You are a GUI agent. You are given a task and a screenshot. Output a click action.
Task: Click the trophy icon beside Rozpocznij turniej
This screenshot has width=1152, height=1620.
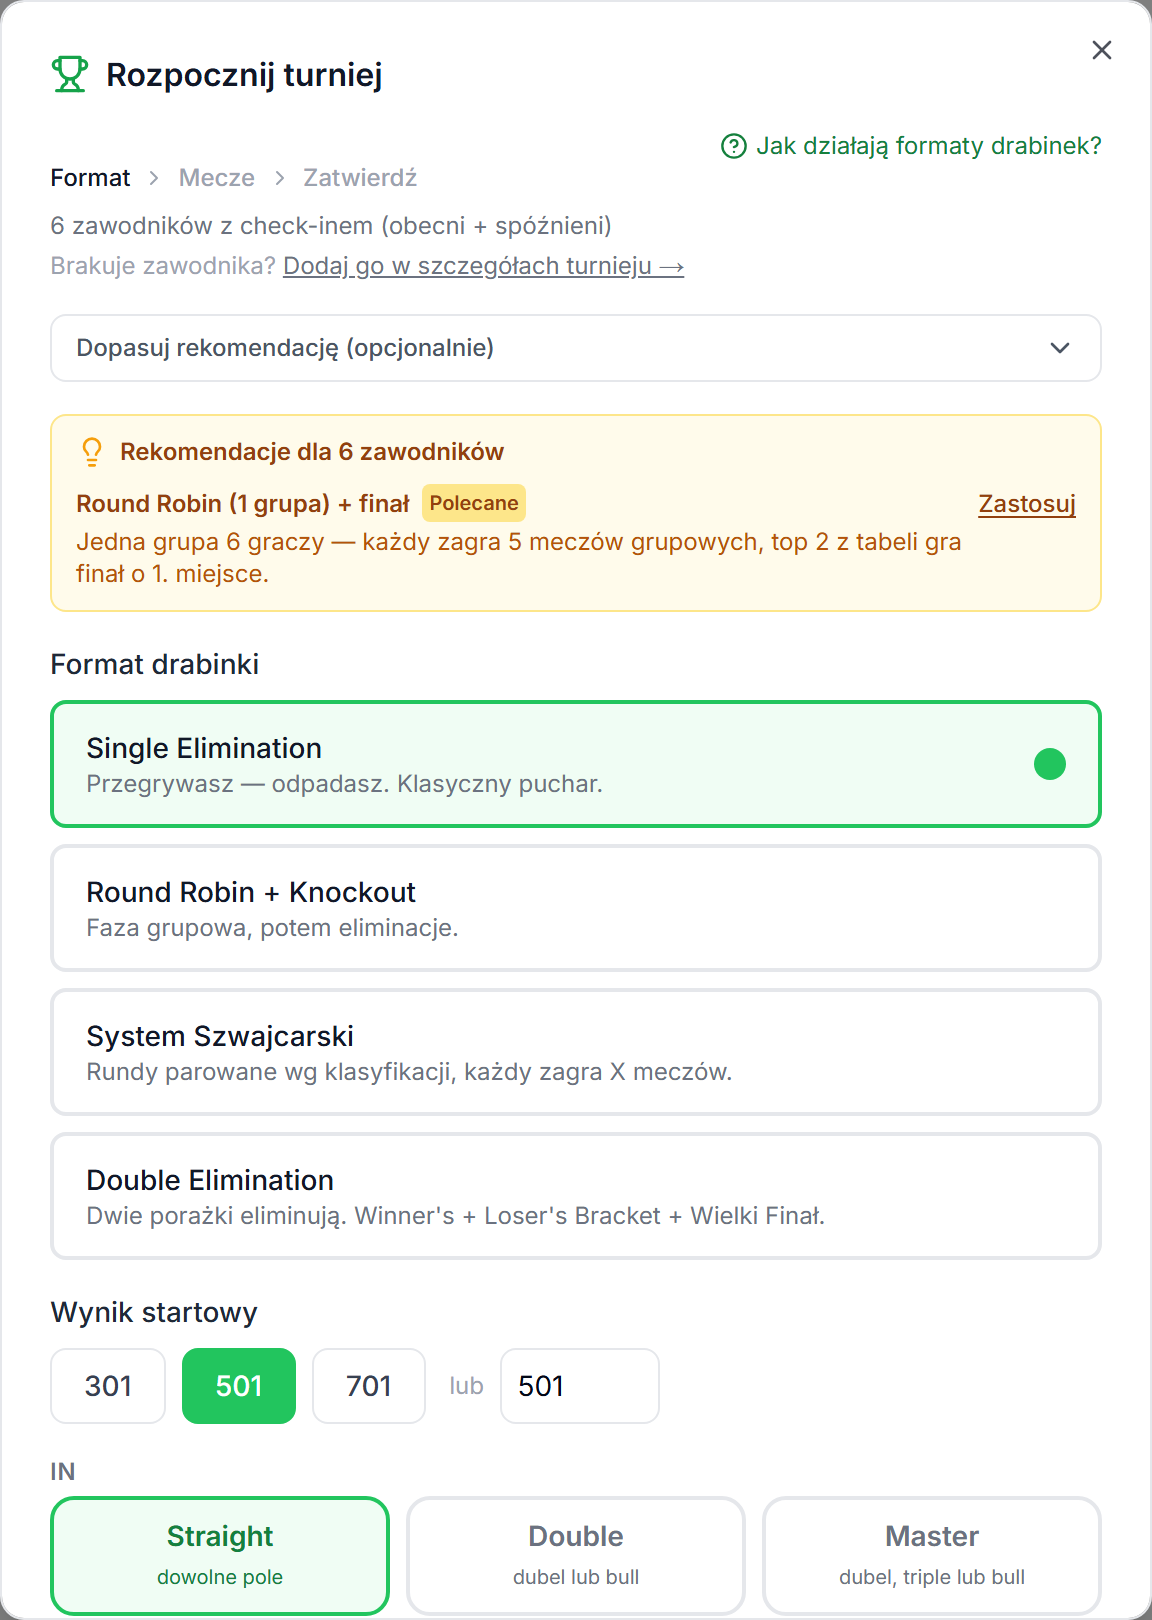click(69, 74)
